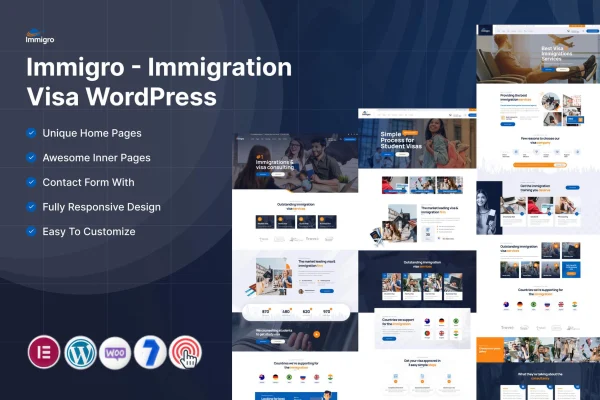This screenshot has height=400, width=600.
Task: Click the checkmark beside Easy To Customize
Action: [x=31, y=231]
